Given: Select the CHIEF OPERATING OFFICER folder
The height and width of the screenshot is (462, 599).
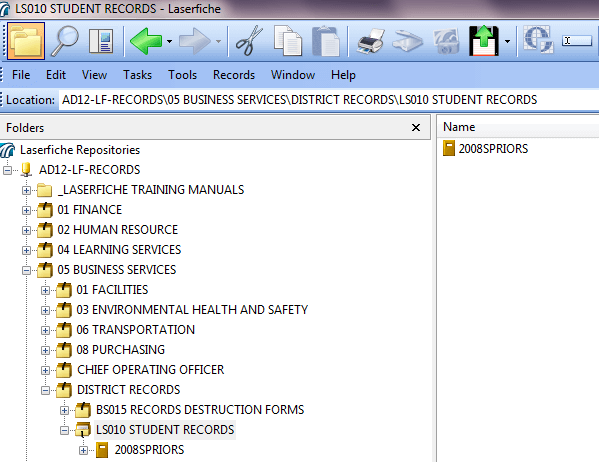Looking at the screenshot, I should click(x=151, y=370).
